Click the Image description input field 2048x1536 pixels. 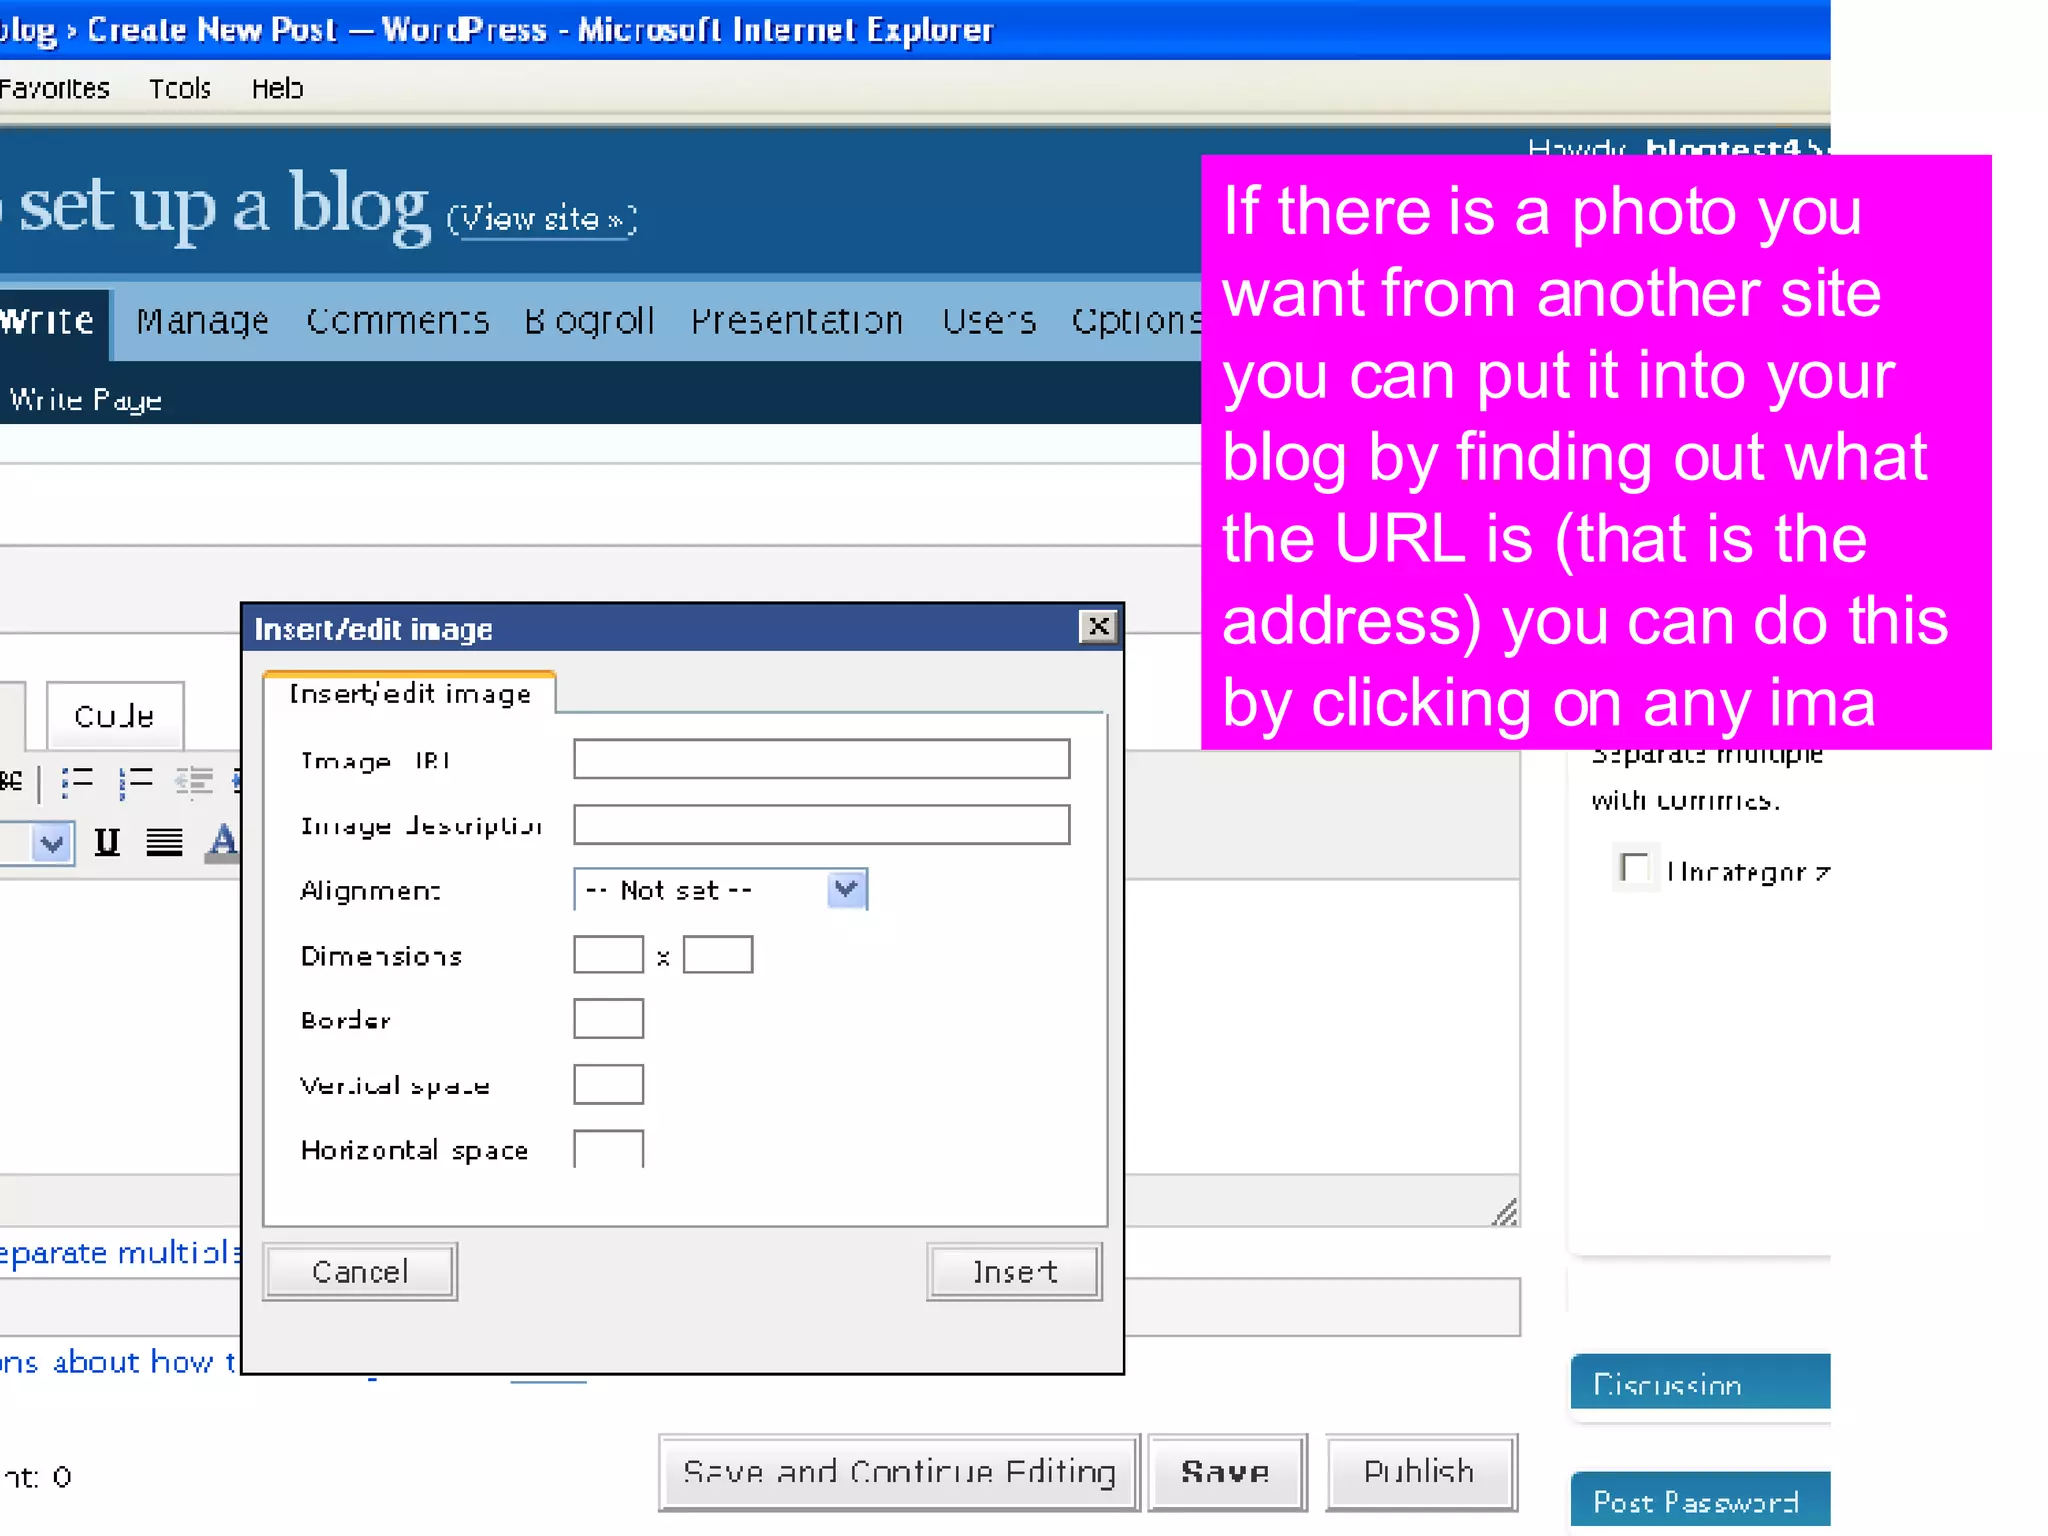[821, 825]
